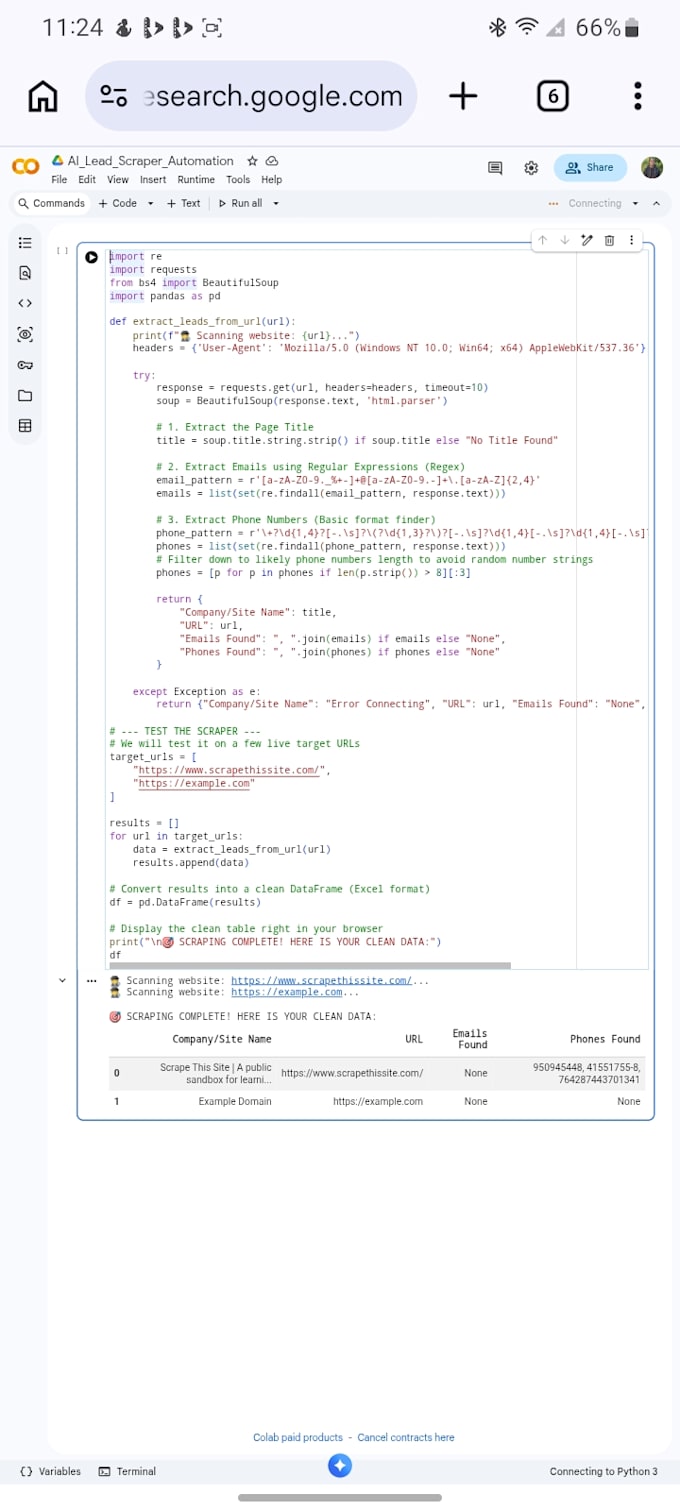This screenshot has width=680, height=1511.
Task: Add a new Code cell
Action: point(118,203)
